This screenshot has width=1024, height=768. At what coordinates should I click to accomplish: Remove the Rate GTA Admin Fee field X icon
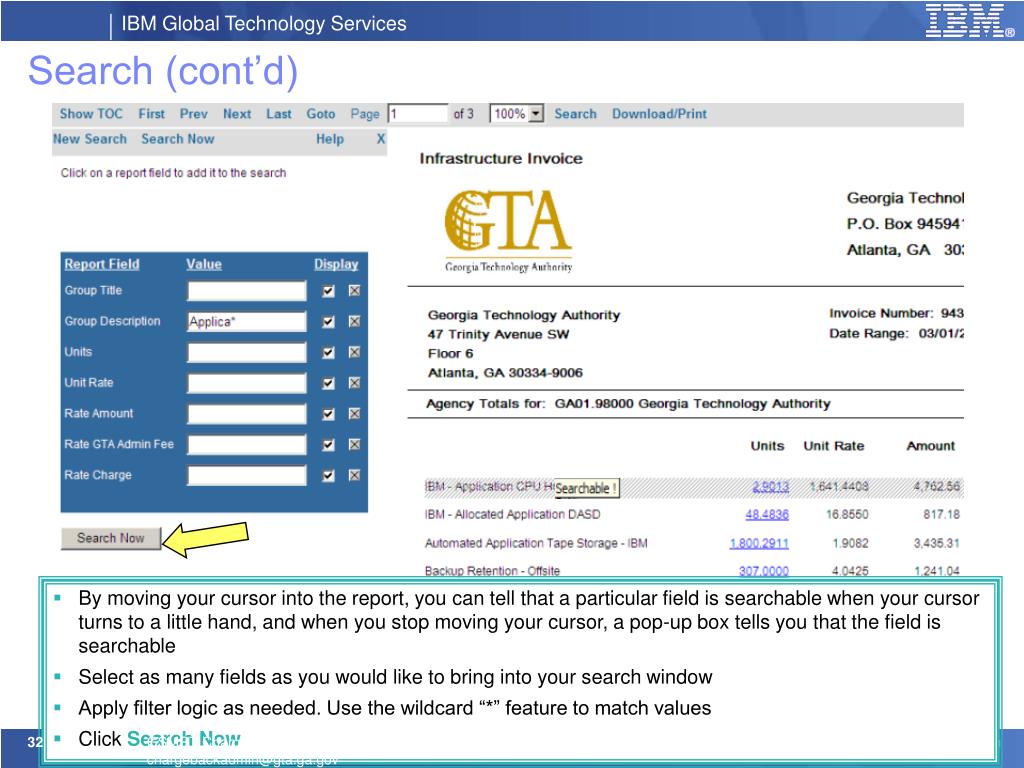tap(354, 444)
